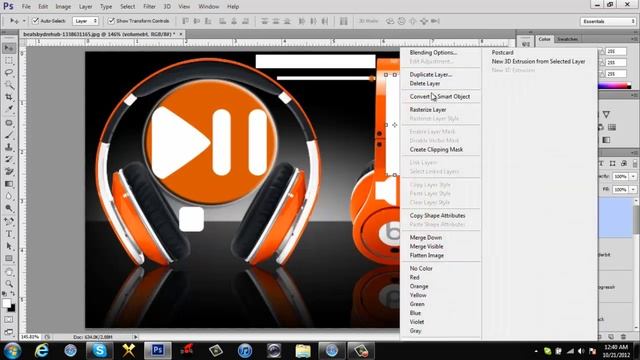Switch to the Color tab

tap(544, 39)
